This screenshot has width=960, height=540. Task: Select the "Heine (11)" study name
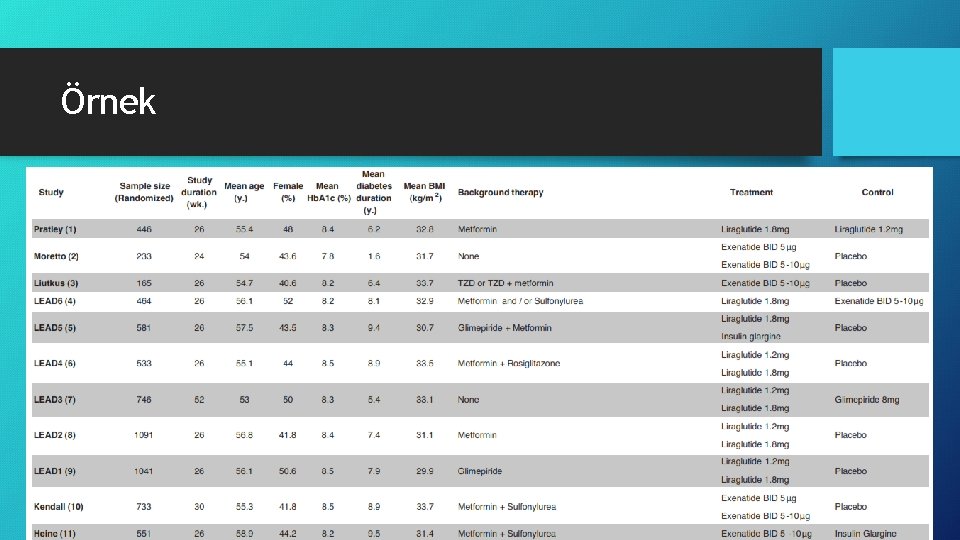tap(54, 534)
